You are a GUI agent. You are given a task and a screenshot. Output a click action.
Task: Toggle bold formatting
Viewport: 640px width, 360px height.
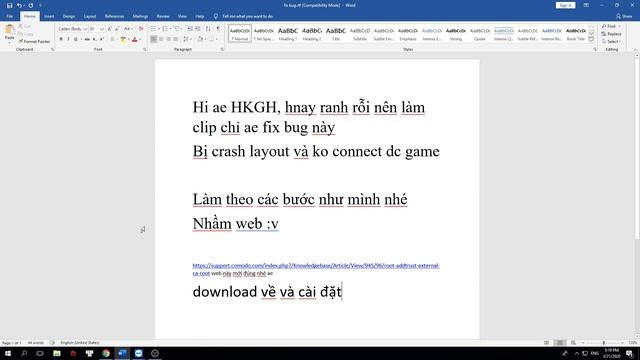(x=61, y=39)
